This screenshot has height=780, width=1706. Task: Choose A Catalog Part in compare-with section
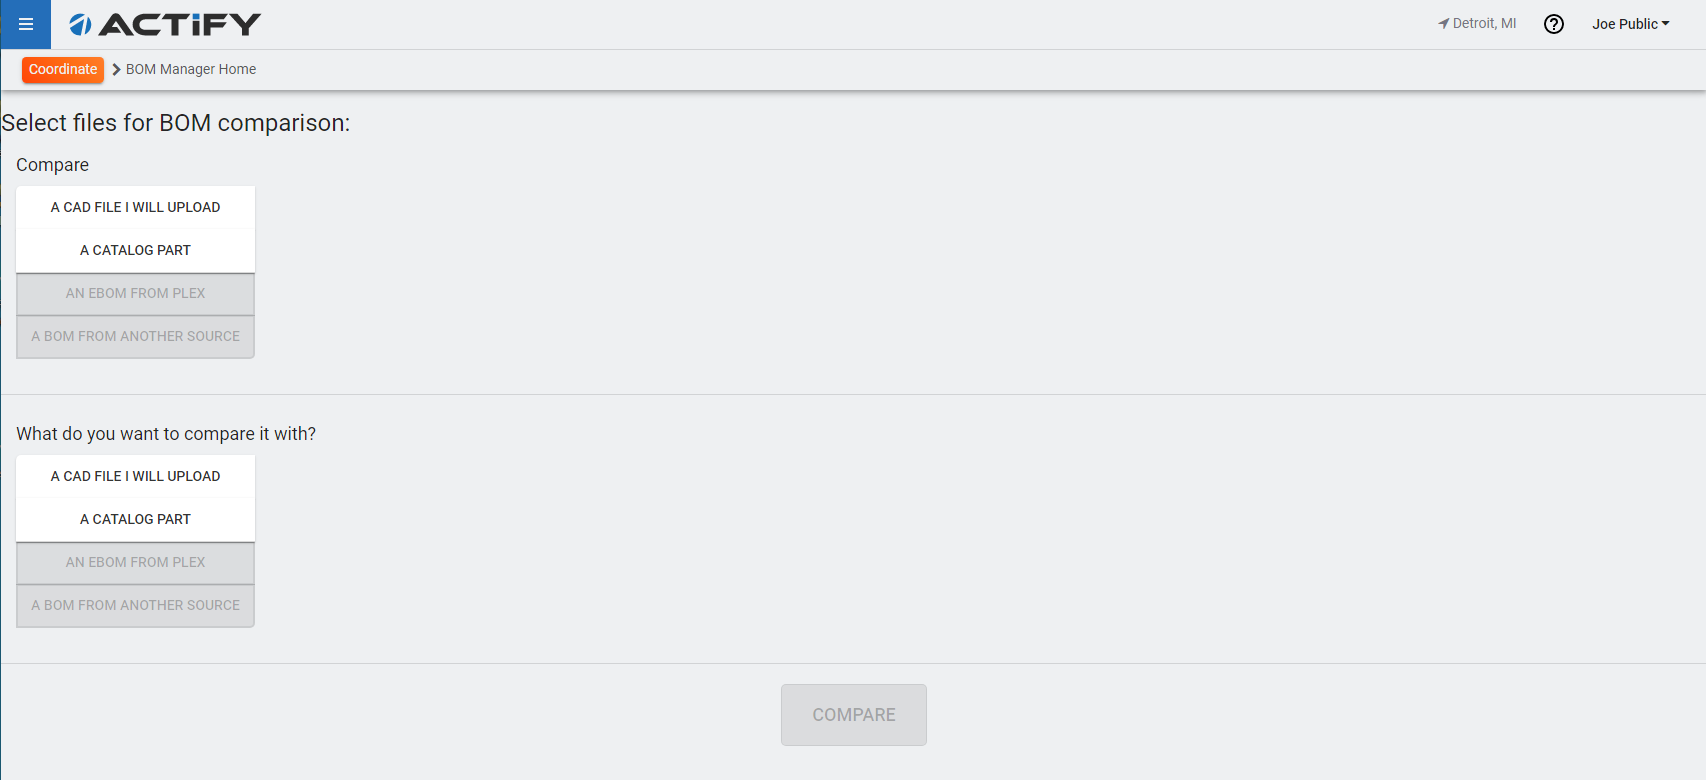[x=135, y=519]
